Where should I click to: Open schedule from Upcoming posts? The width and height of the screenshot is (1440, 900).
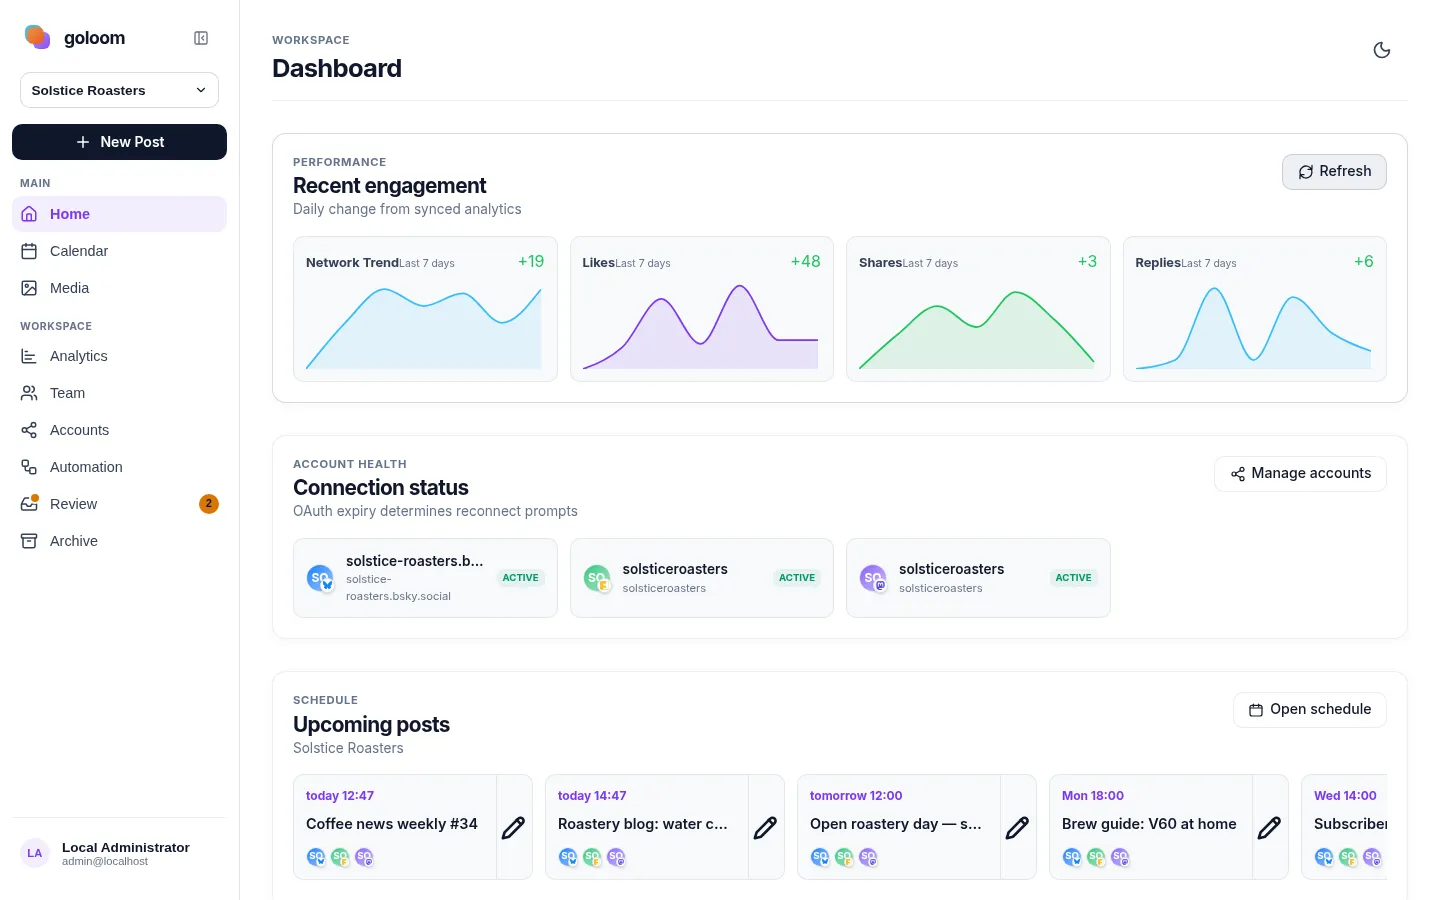click(x=1310, y=710)
